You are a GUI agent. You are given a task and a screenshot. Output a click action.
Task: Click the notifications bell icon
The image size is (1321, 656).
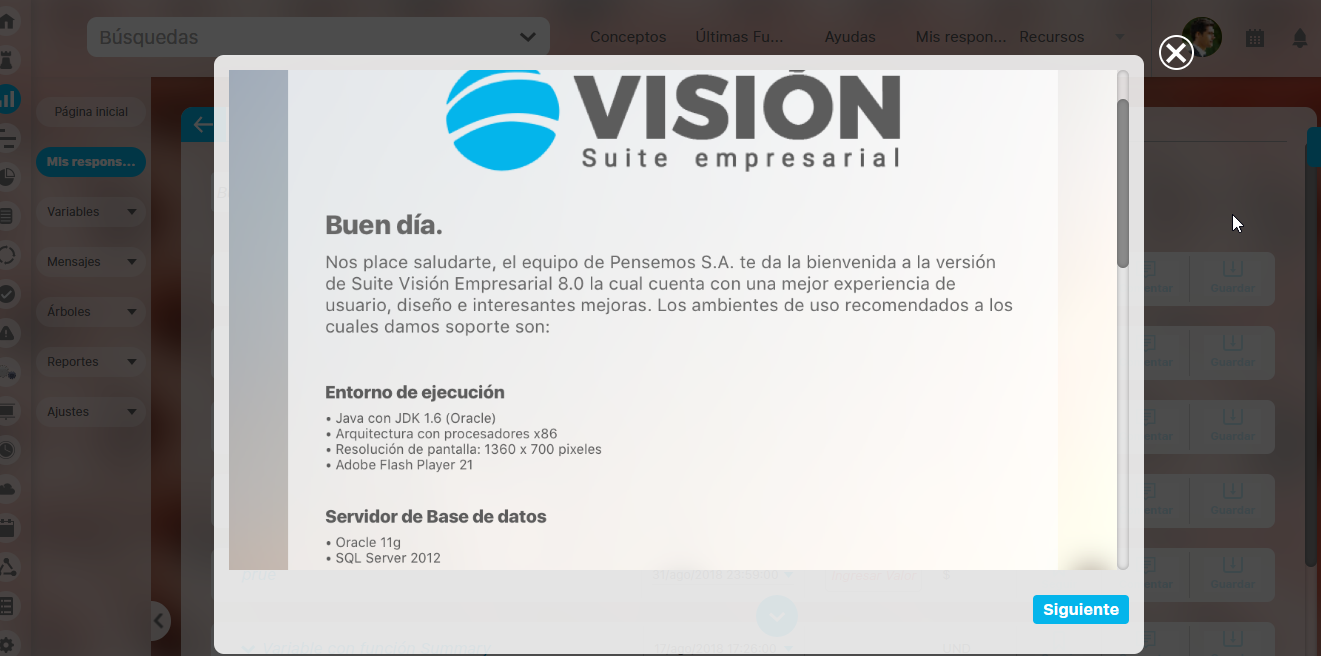click(x=1300, y=38)
